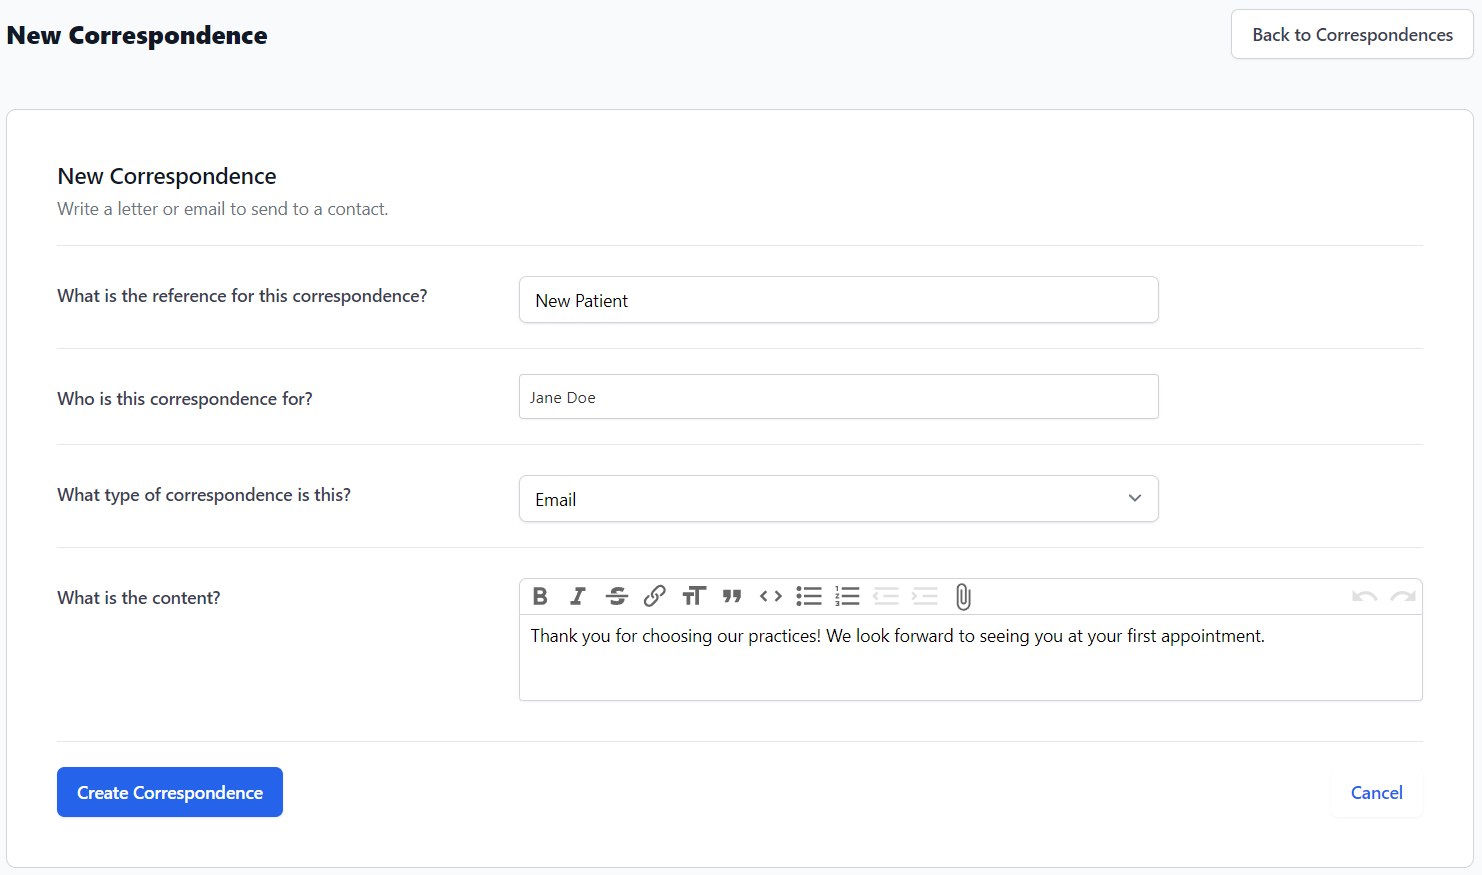Toggle heading text size

694,597
